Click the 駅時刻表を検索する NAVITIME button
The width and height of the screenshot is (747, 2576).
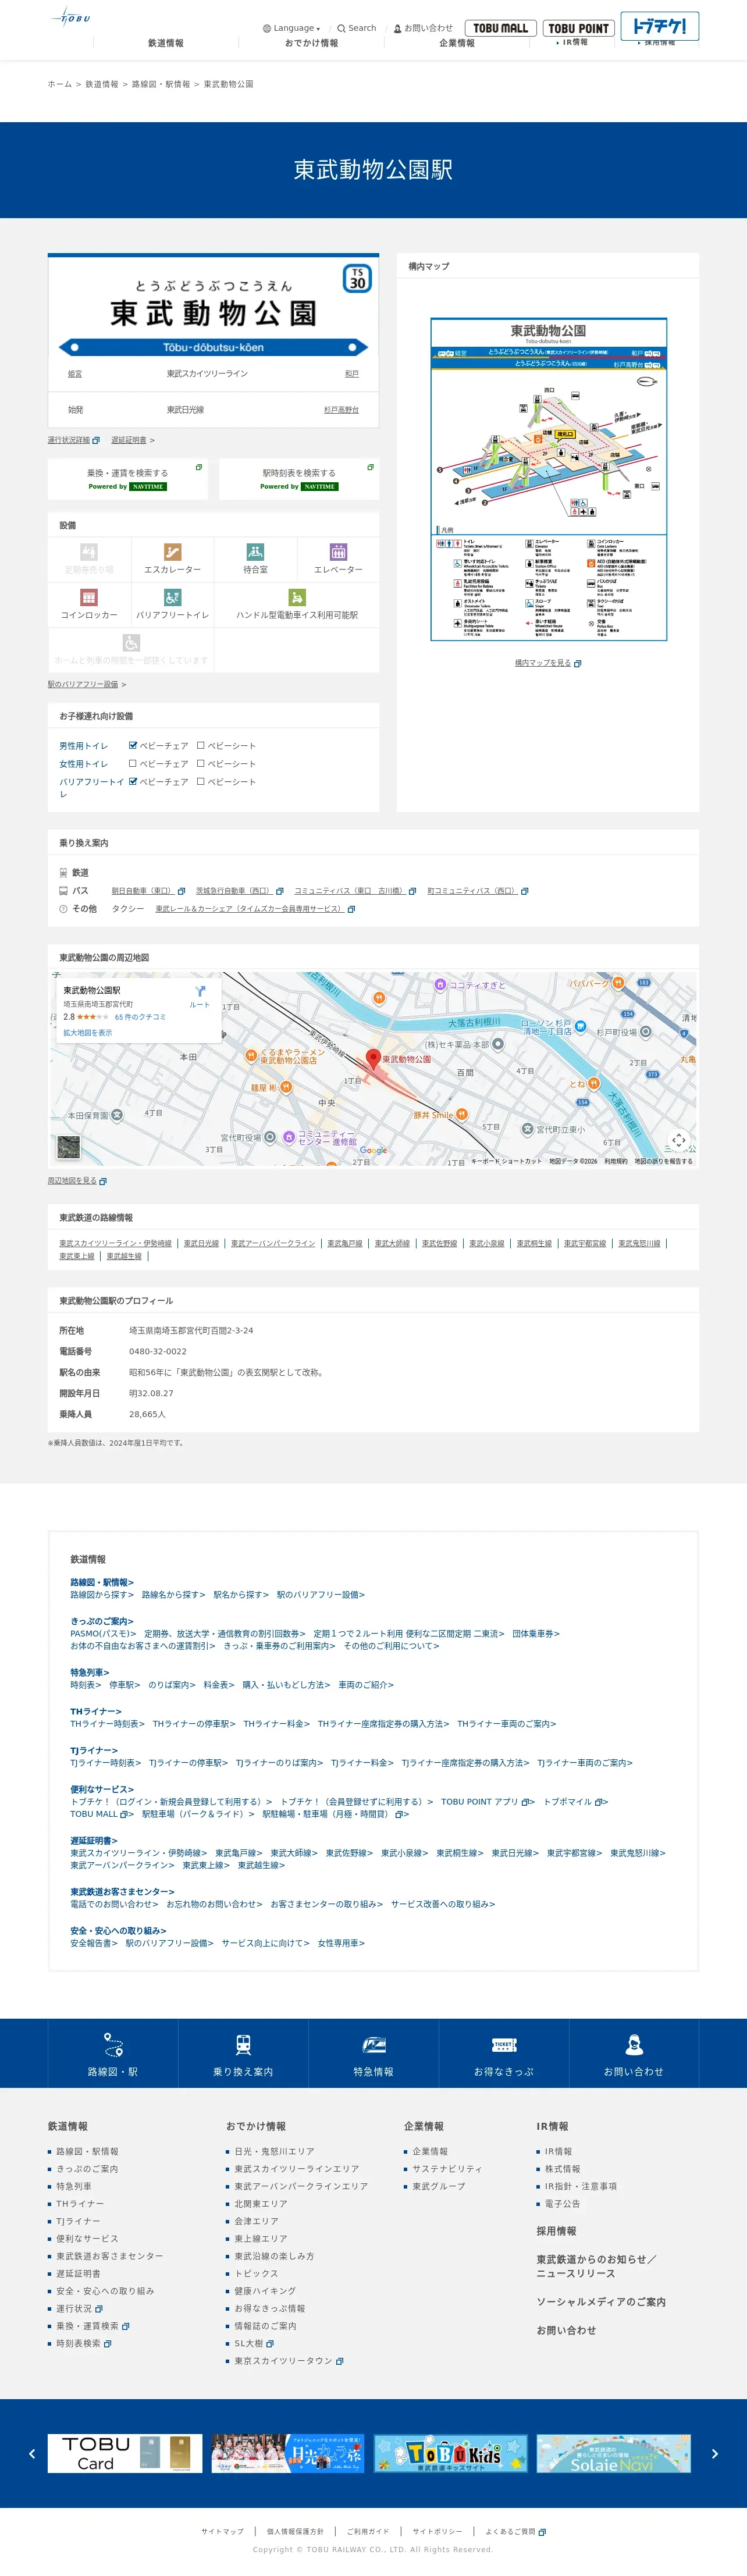coord(299,479)
